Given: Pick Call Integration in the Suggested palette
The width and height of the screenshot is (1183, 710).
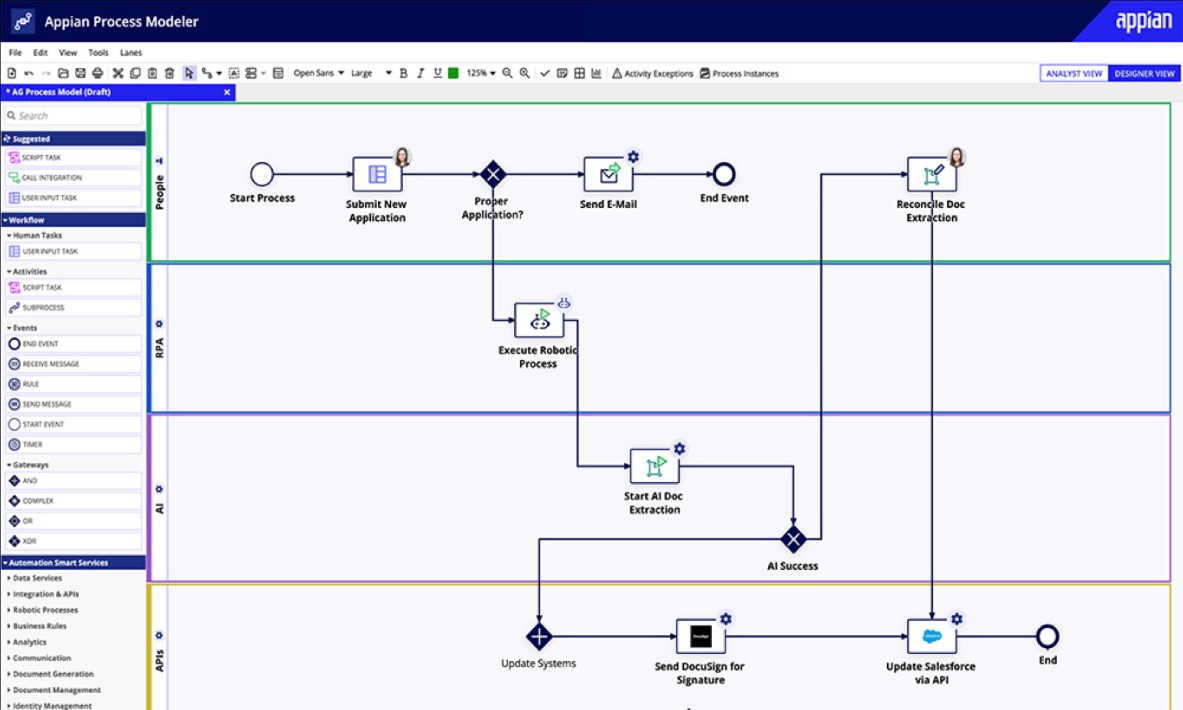Looking at the screenshot, I should coord(73,177).
